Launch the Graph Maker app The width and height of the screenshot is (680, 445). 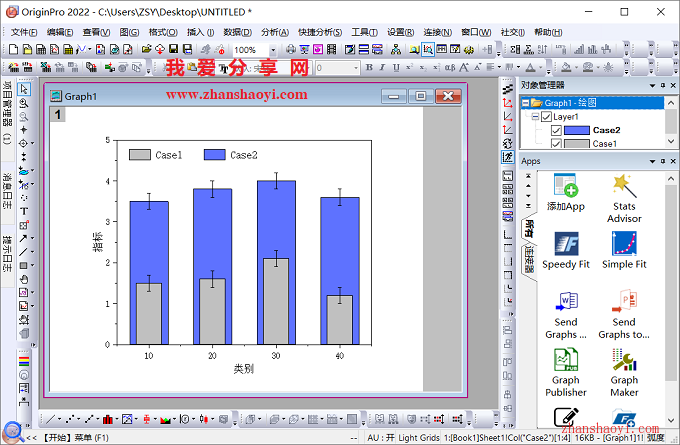pos(624,373)
